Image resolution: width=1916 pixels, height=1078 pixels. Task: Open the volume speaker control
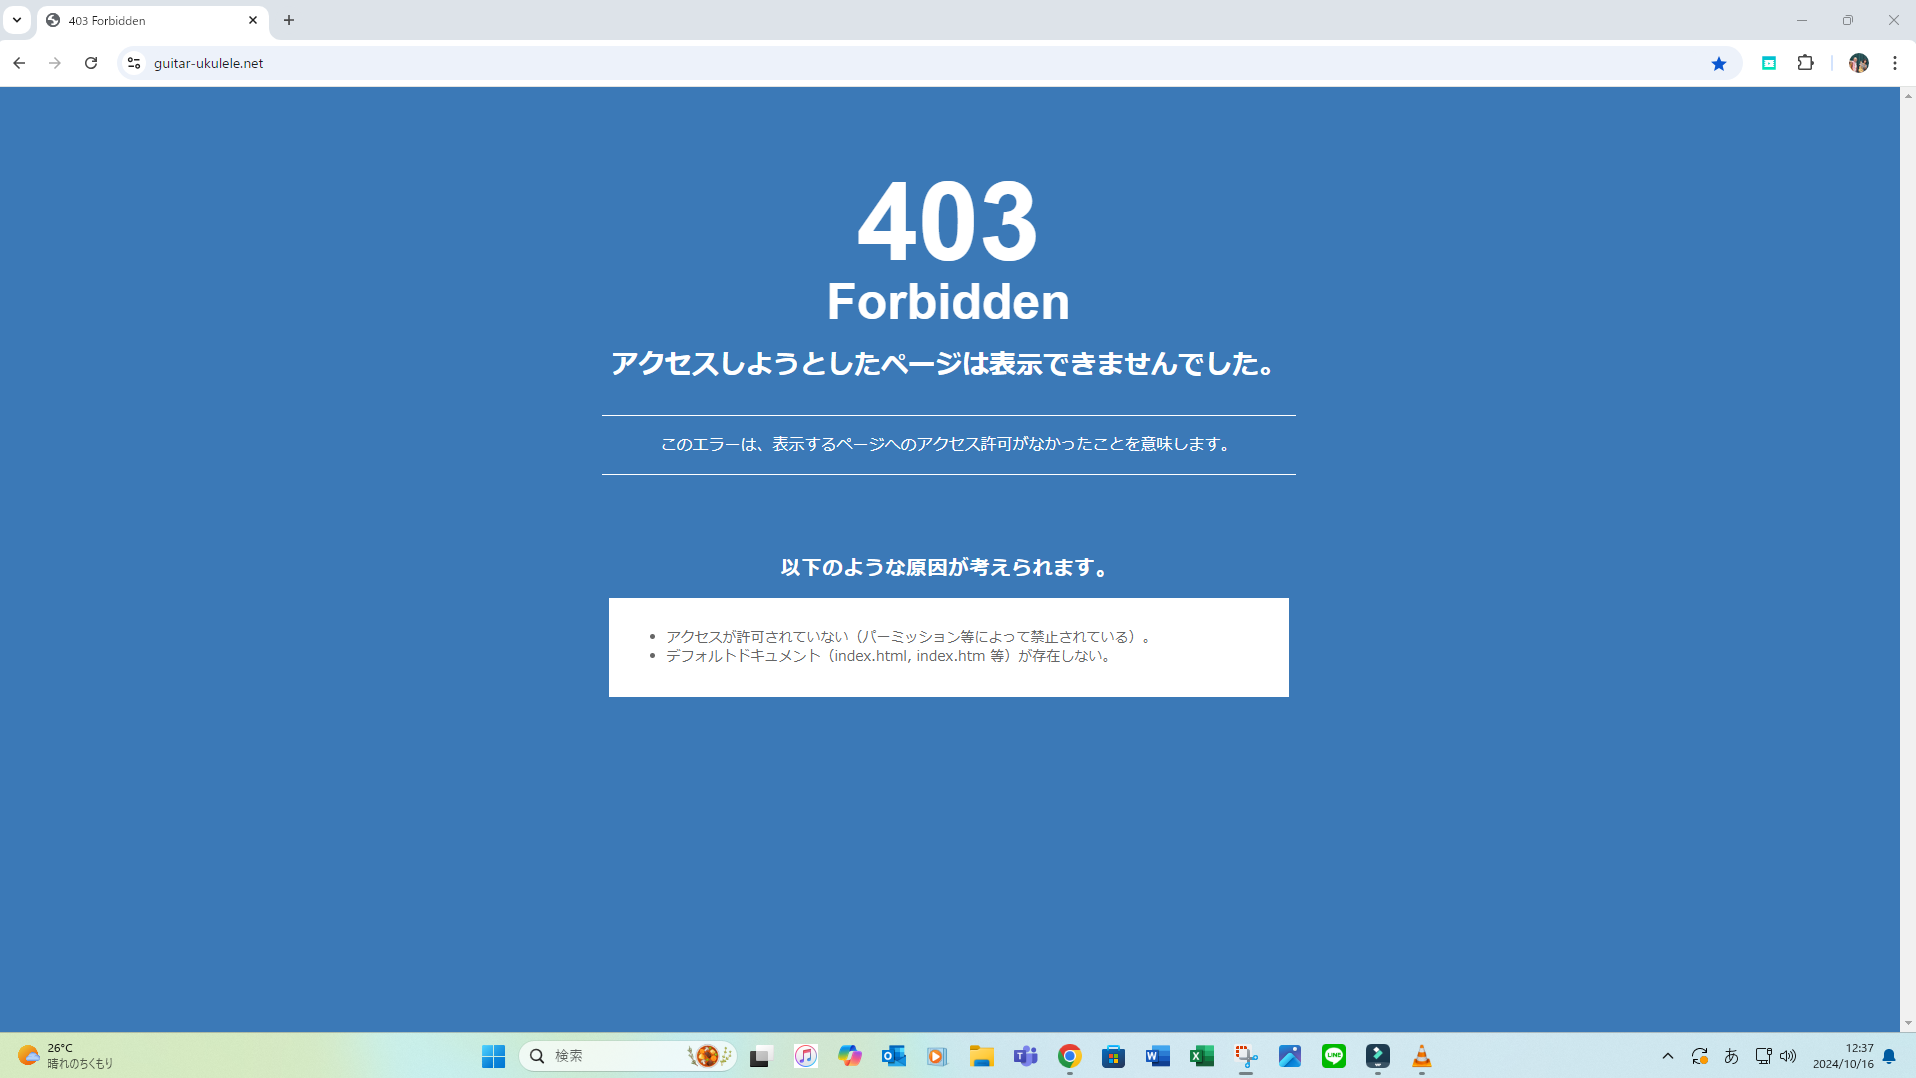[1788, 1056]
